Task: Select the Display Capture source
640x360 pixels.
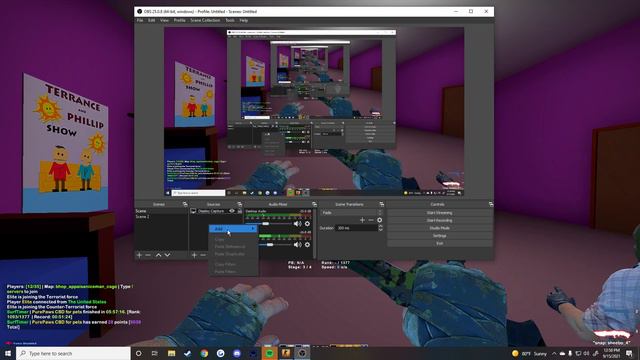Action: tap(210, 211)
